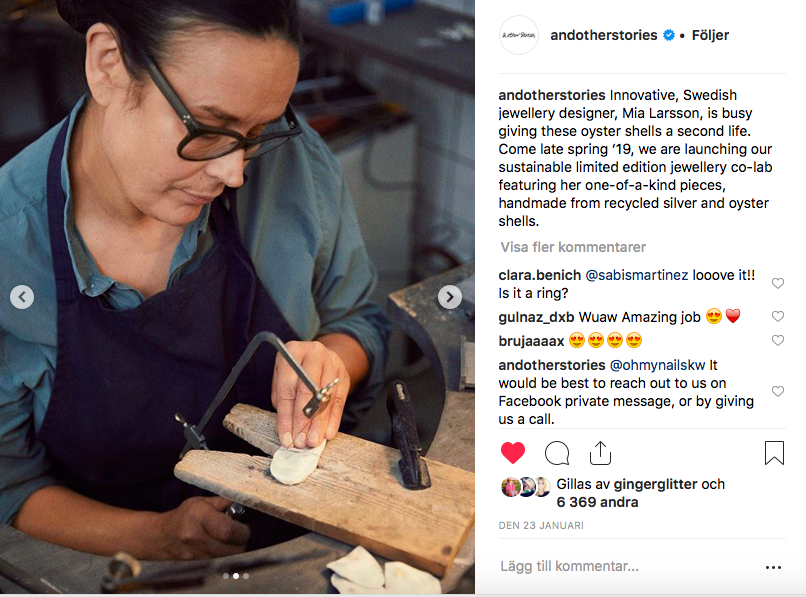
Task: Open the three-dot more options menu
Action: point(773,567)
